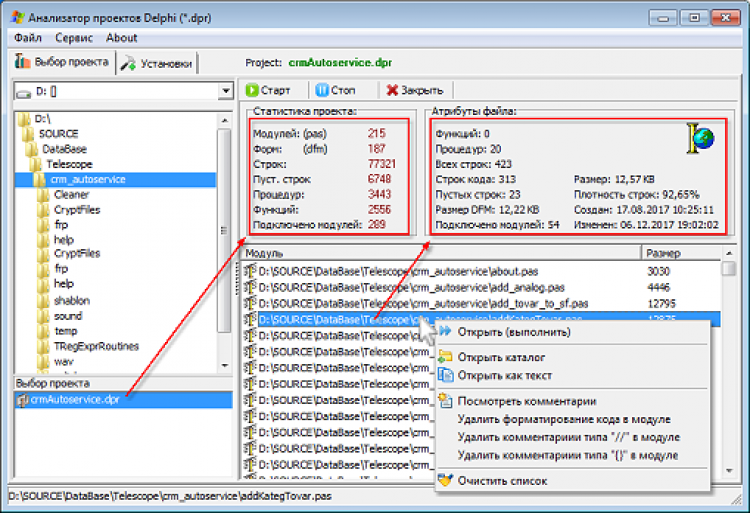The width and height of the screenshot is (750, 513).
Task: Click the application icon in title bar
Action: [x=18, y=18]
